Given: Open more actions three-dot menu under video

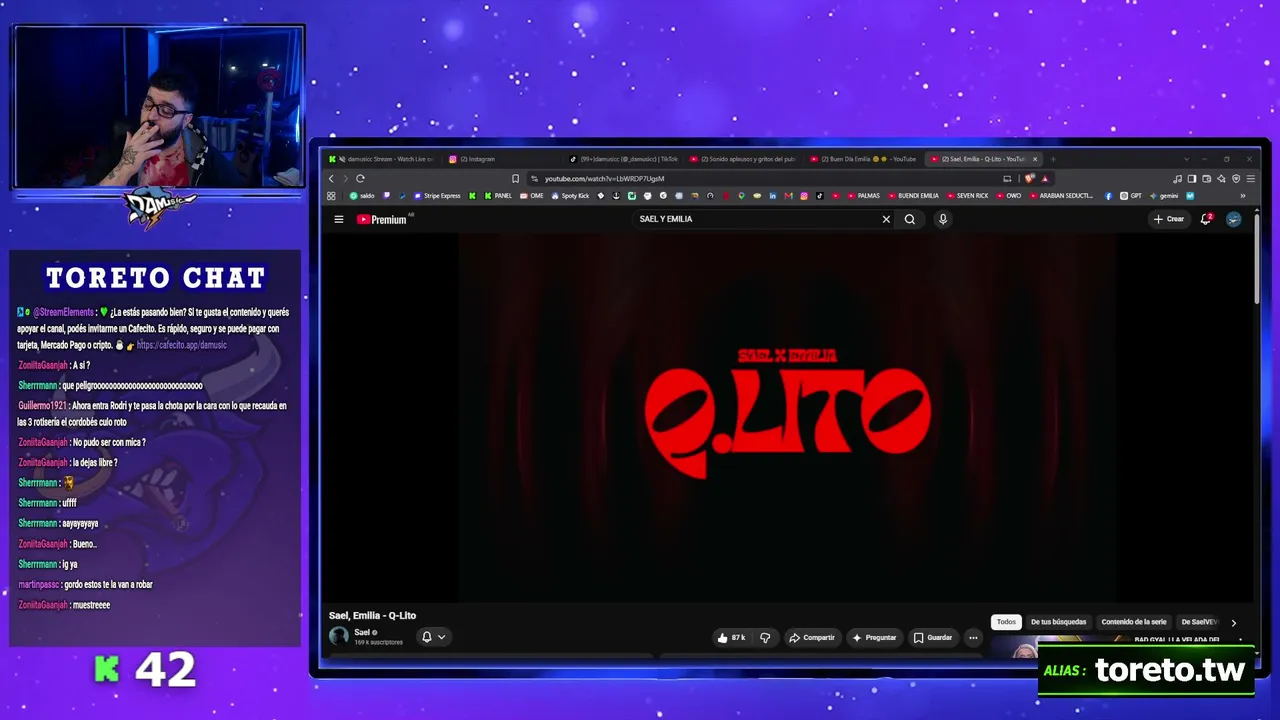Looking at the screenshot, I should pos(973,637).
